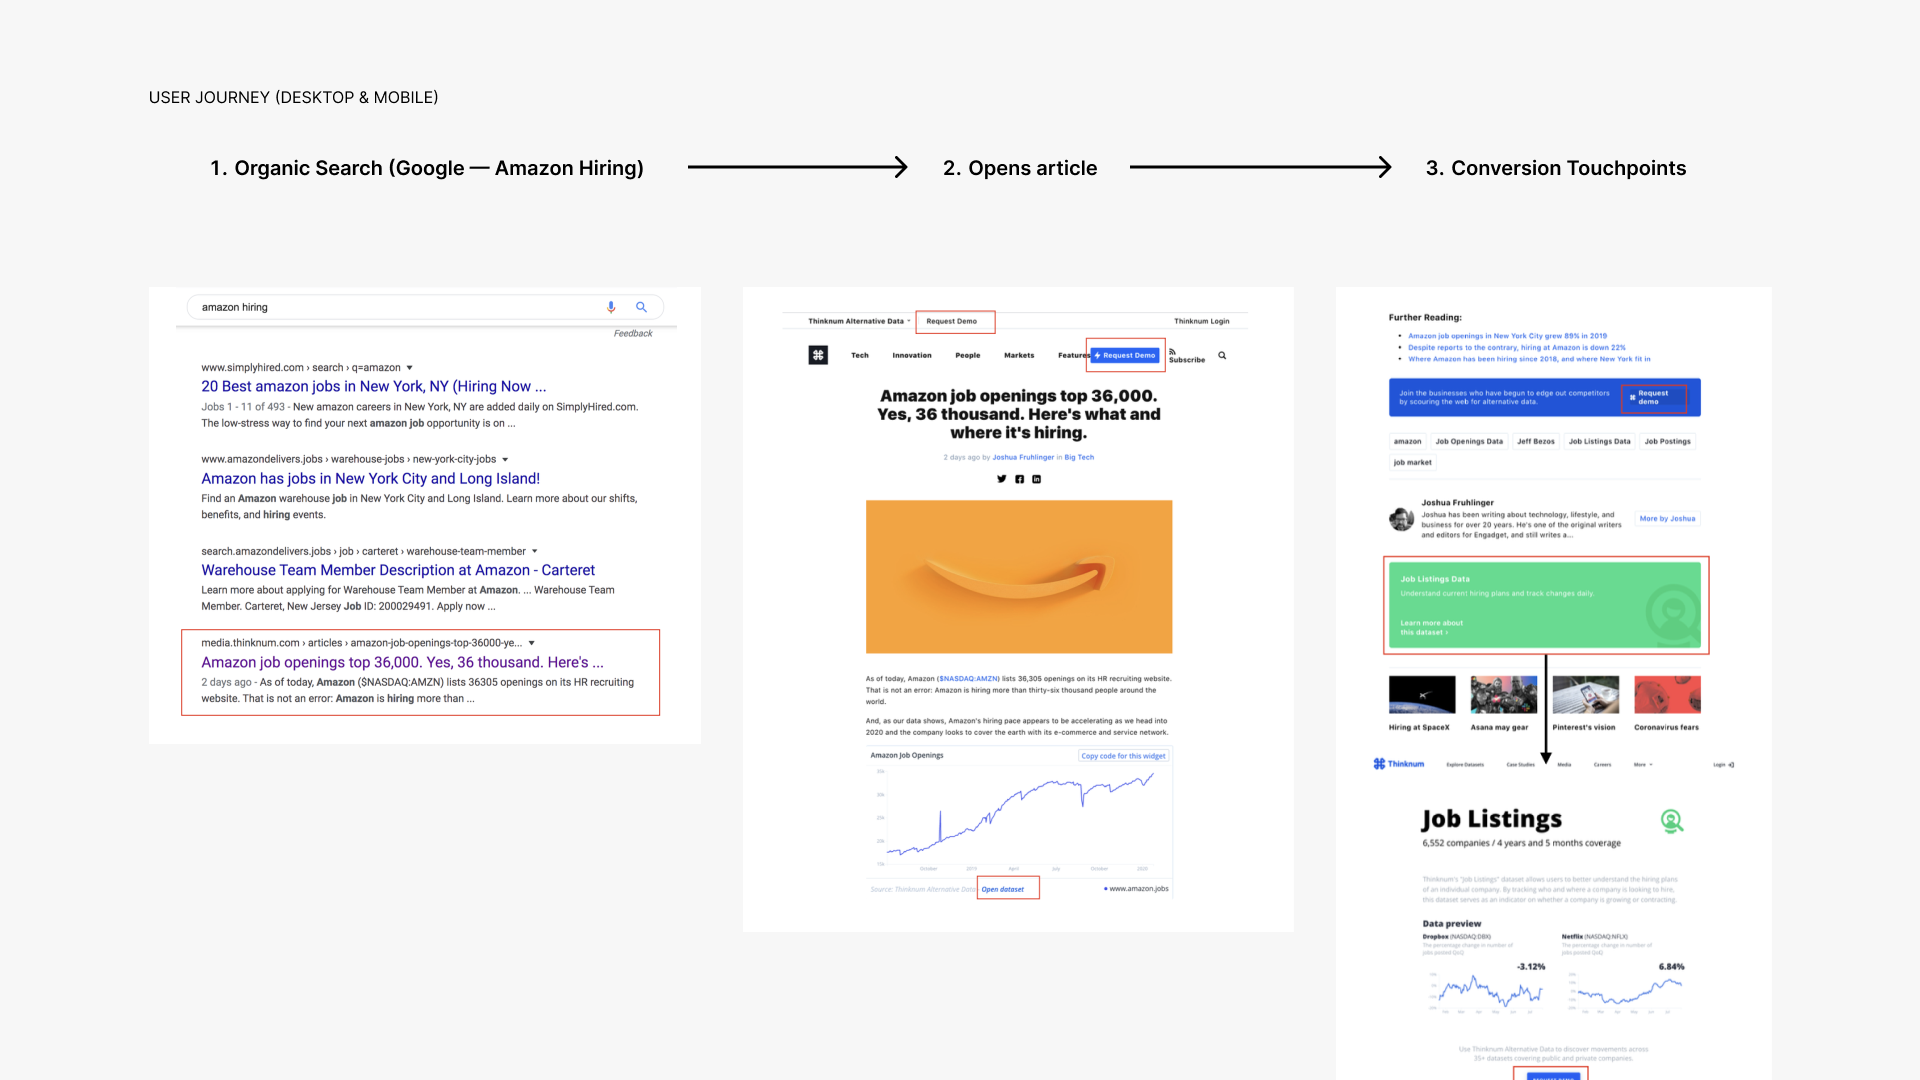
Task: Click 'Learn more about this dataset' link
Action: tap(1431, 627)
